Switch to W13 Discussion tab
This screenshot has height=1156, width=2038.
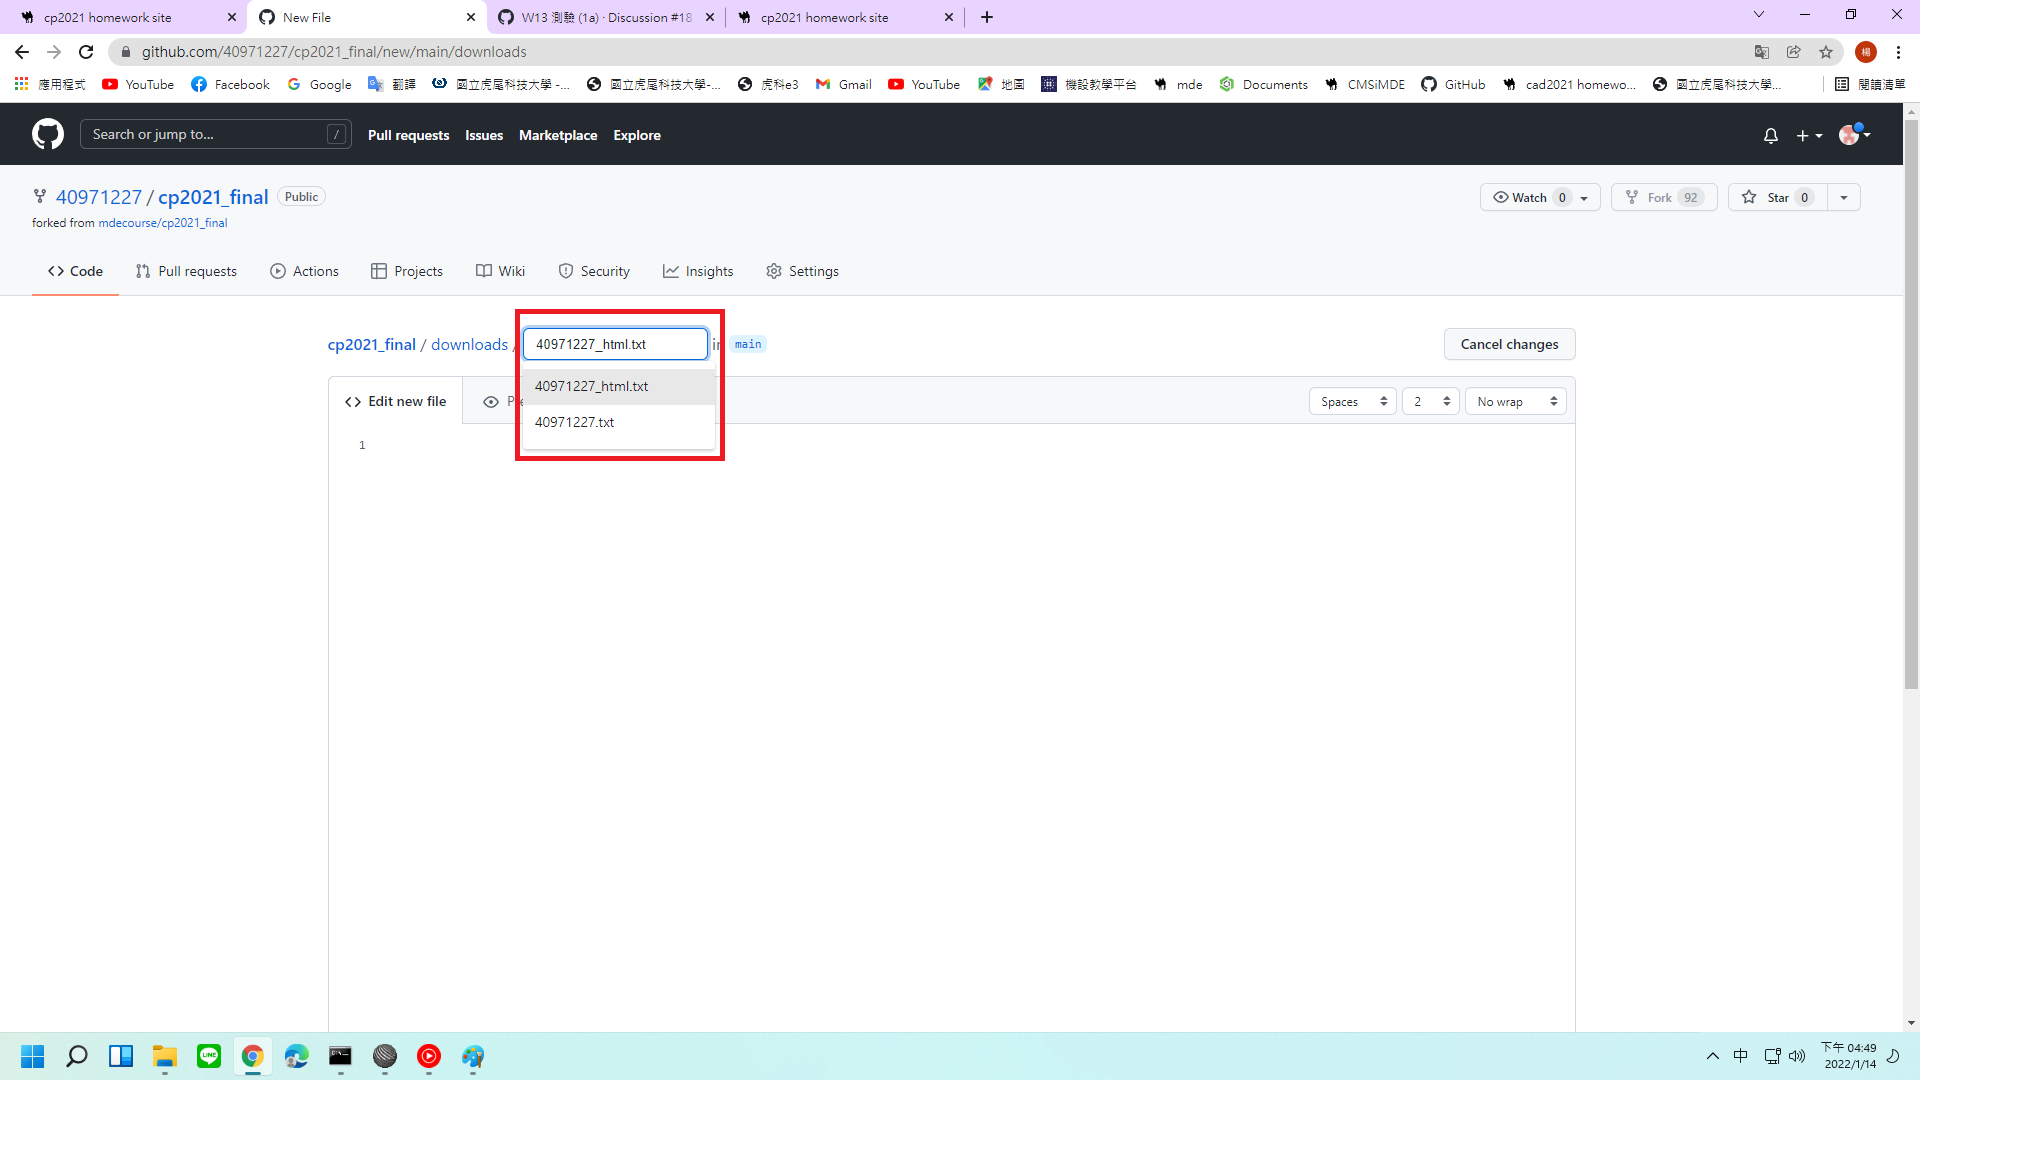click(x=607, y=17)
